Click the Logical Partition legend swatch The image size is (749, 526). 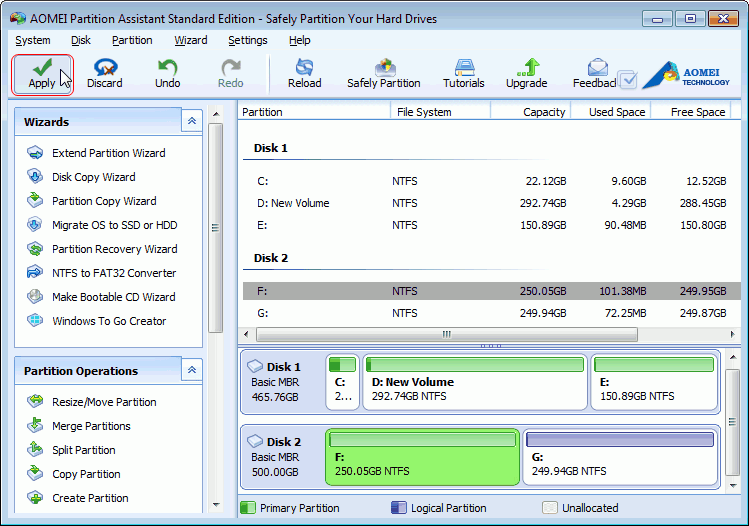point(398,507)
